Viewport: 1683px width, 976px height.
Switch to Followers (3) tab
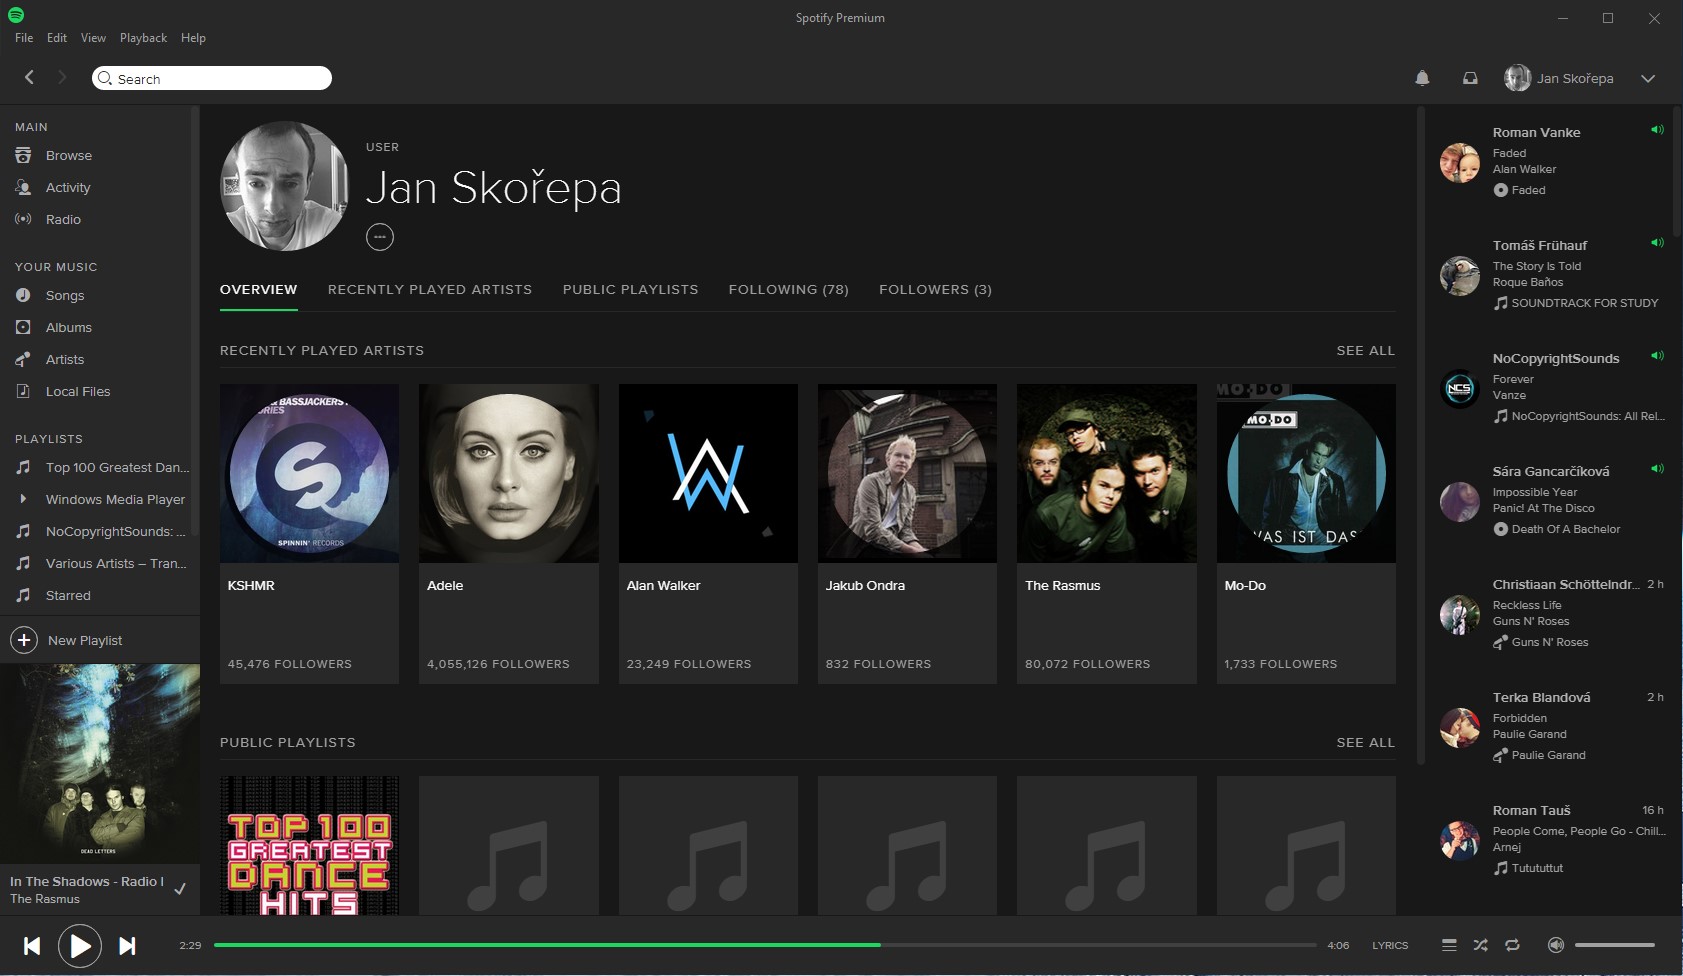[935, 289]
